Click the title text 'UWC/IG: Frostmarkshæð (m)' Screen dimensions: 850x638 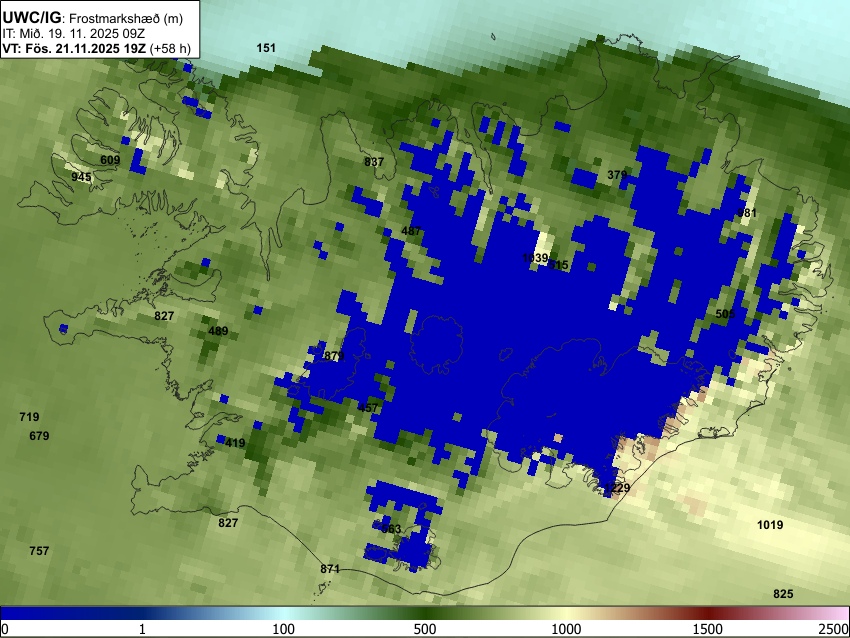(92, 18)
